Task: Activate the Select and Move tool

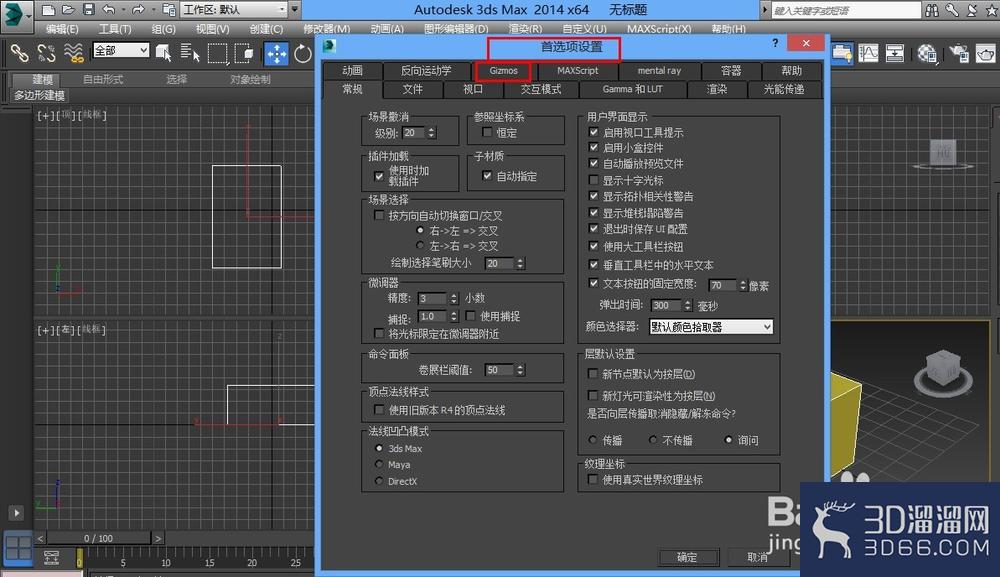Action: pos(276,54)
